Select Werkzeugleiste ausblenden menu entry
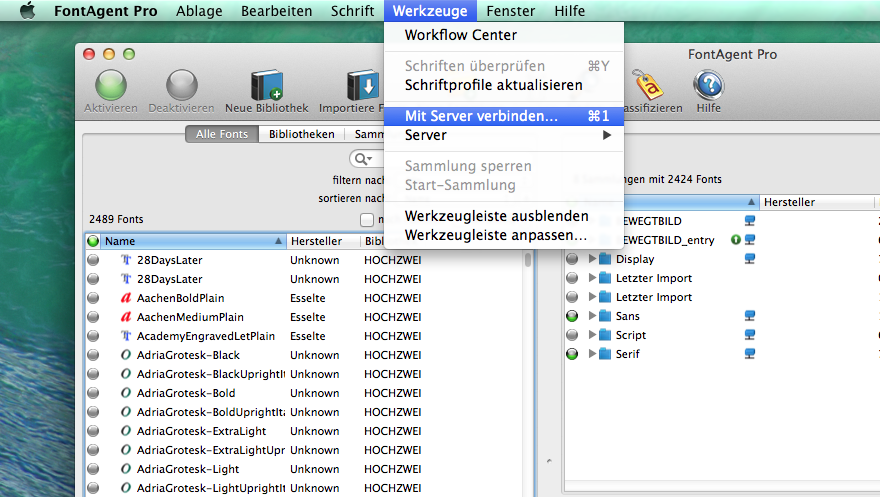Image resolution: width=880 pixels, height=497 pixels. point(496,216)
